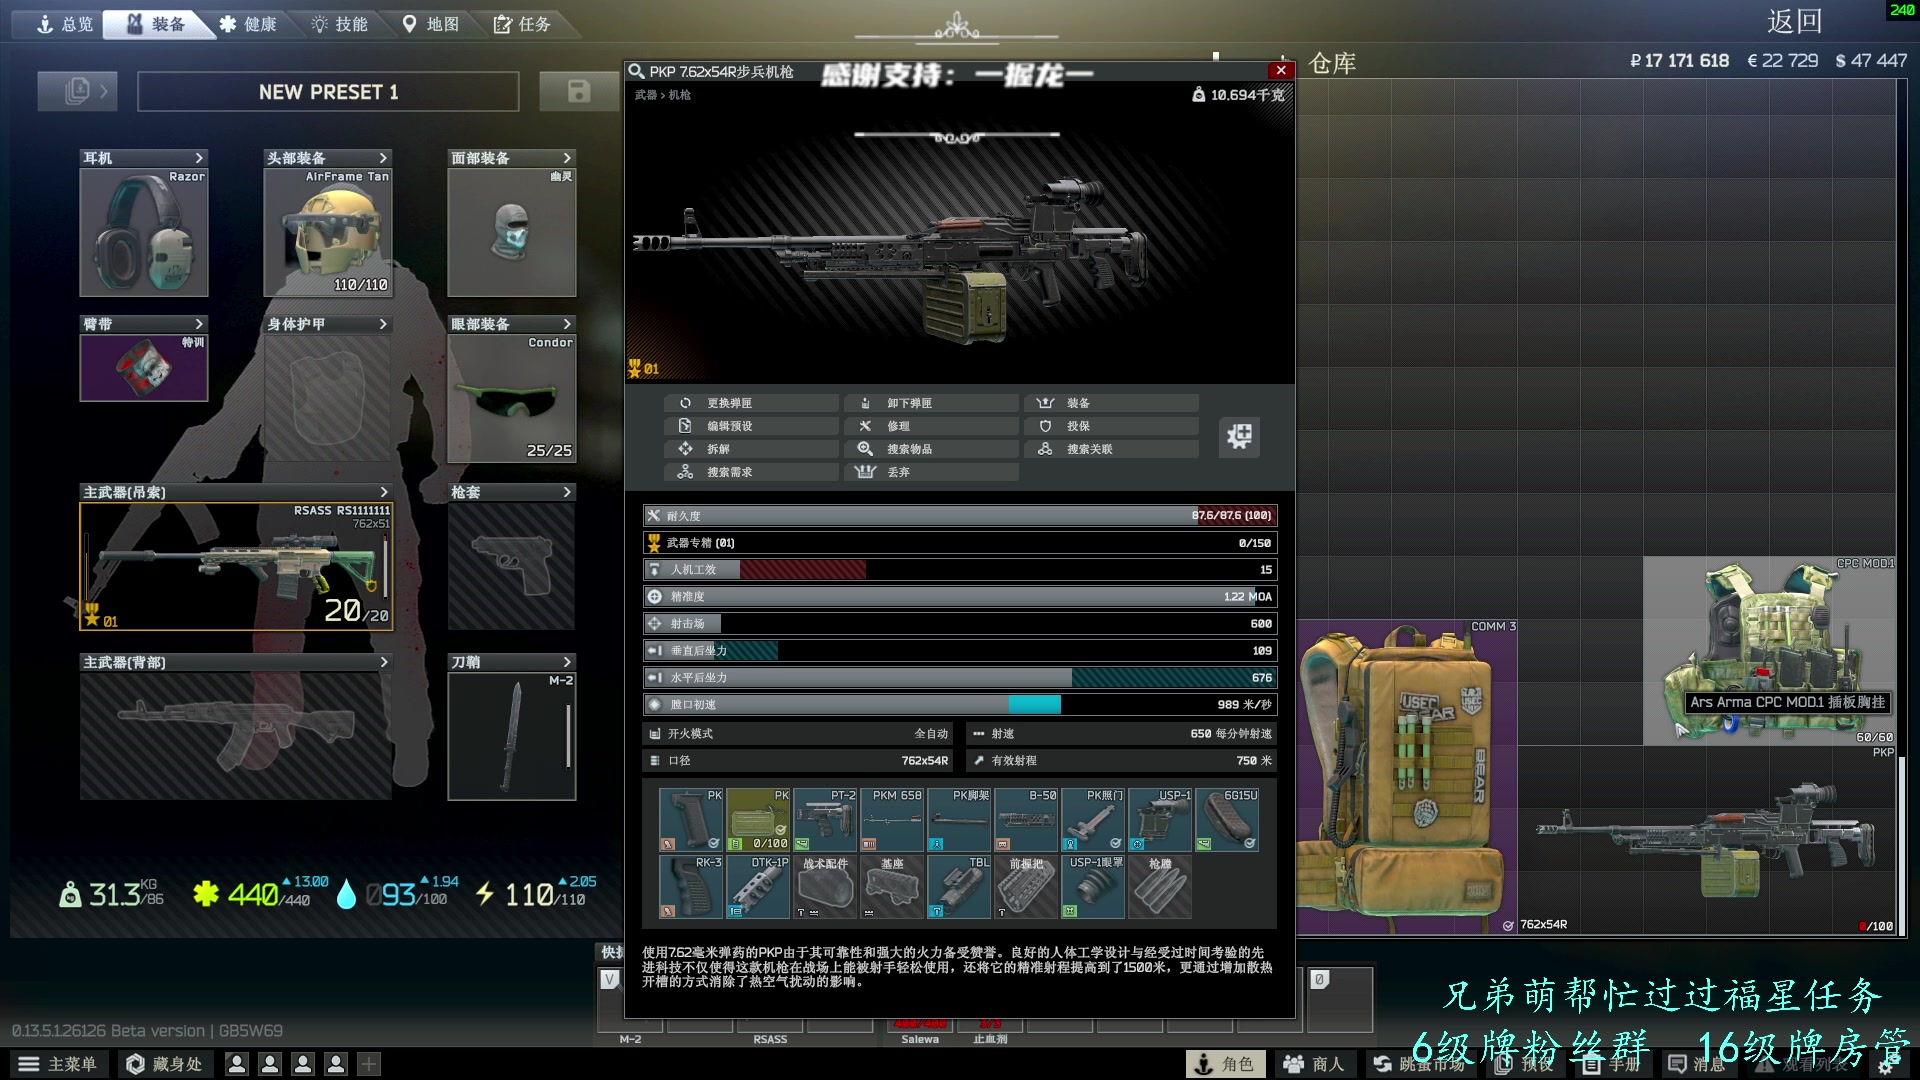Select the PK 0/100 ammo box slot
Image resolution: width=1920 pixels, height=1080 pixels.
coord(758,820)
